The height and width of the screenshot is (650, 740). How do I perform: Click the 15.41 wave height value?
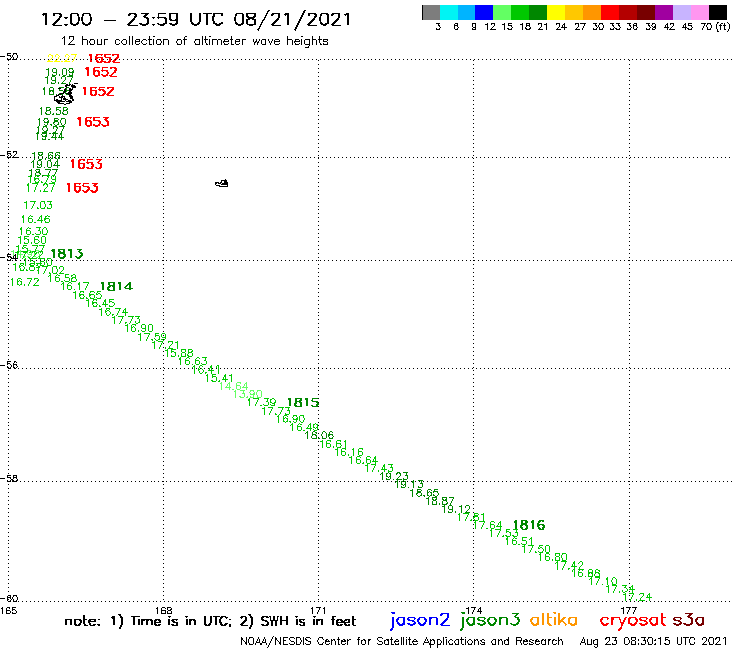click(219, 378)
